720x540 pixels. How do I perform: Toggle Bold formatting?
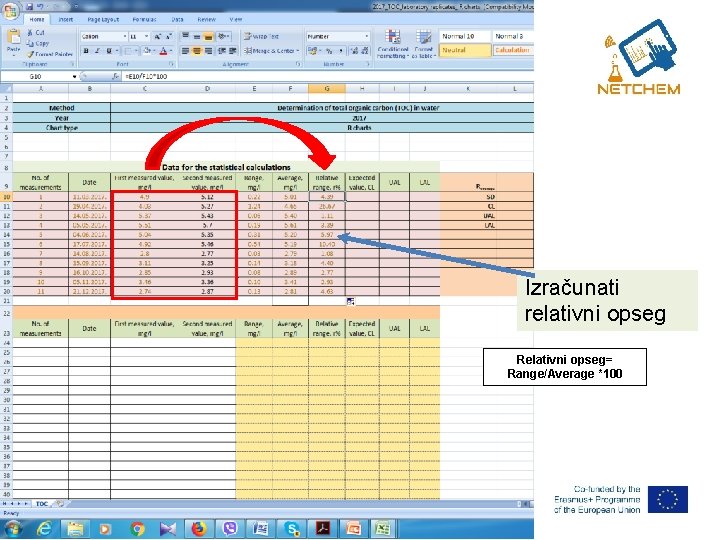(86, 51)
